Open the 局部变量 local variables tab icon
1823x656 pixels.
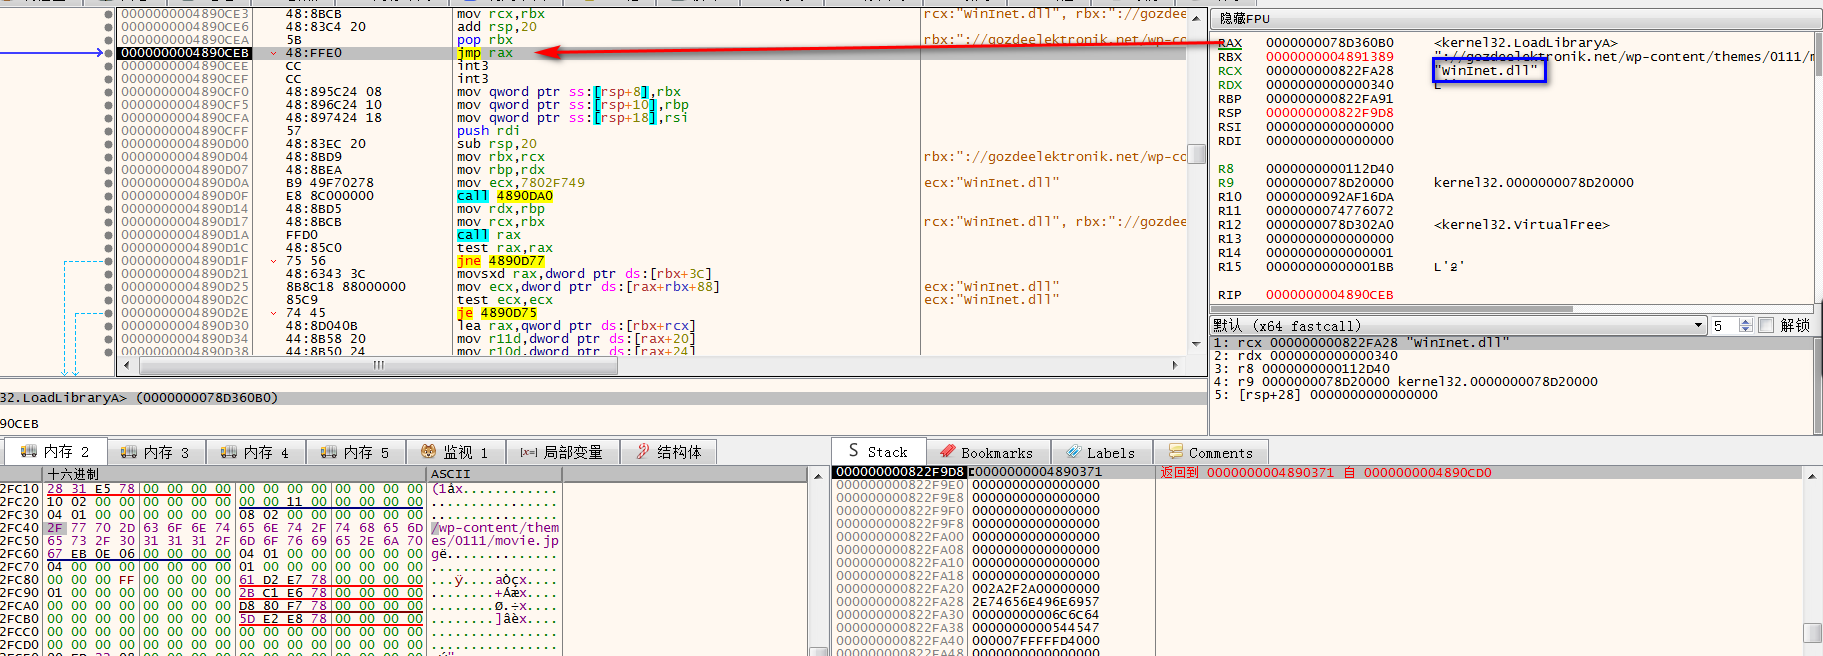[529, 452]
